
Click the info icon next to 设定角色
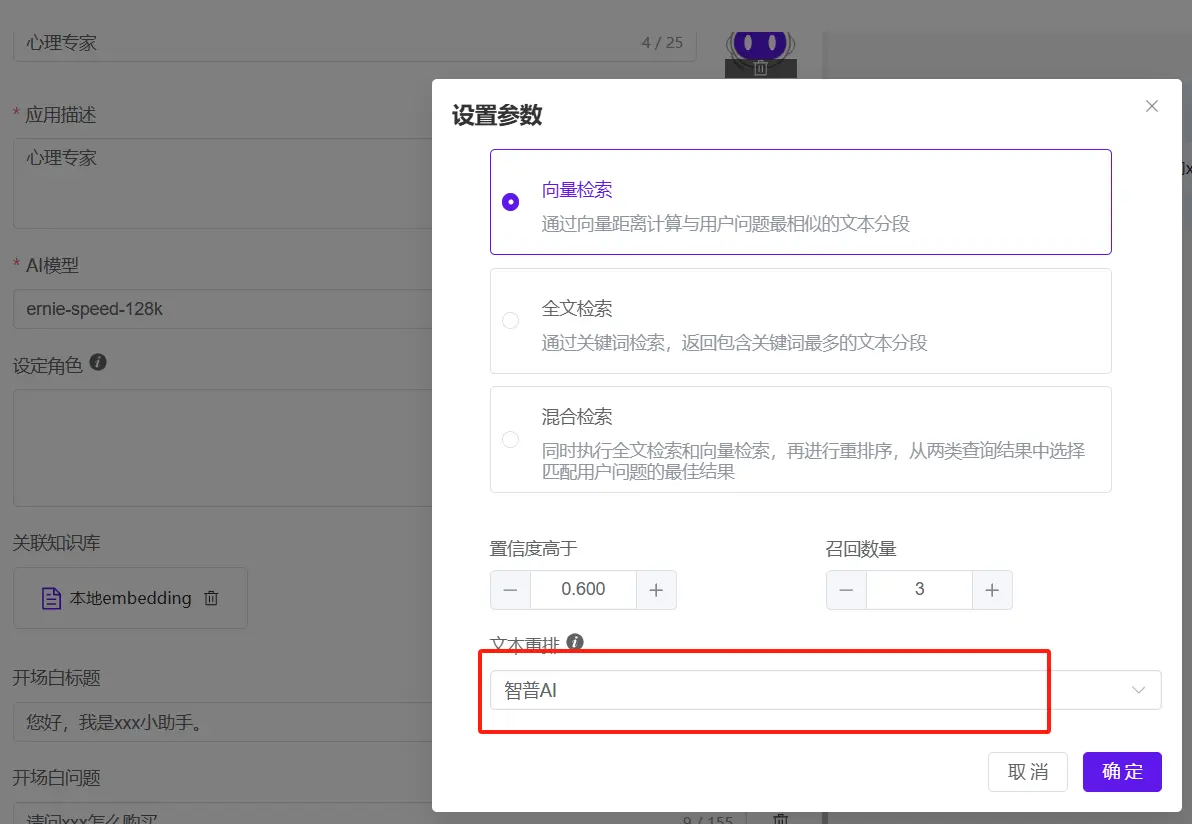98,362
